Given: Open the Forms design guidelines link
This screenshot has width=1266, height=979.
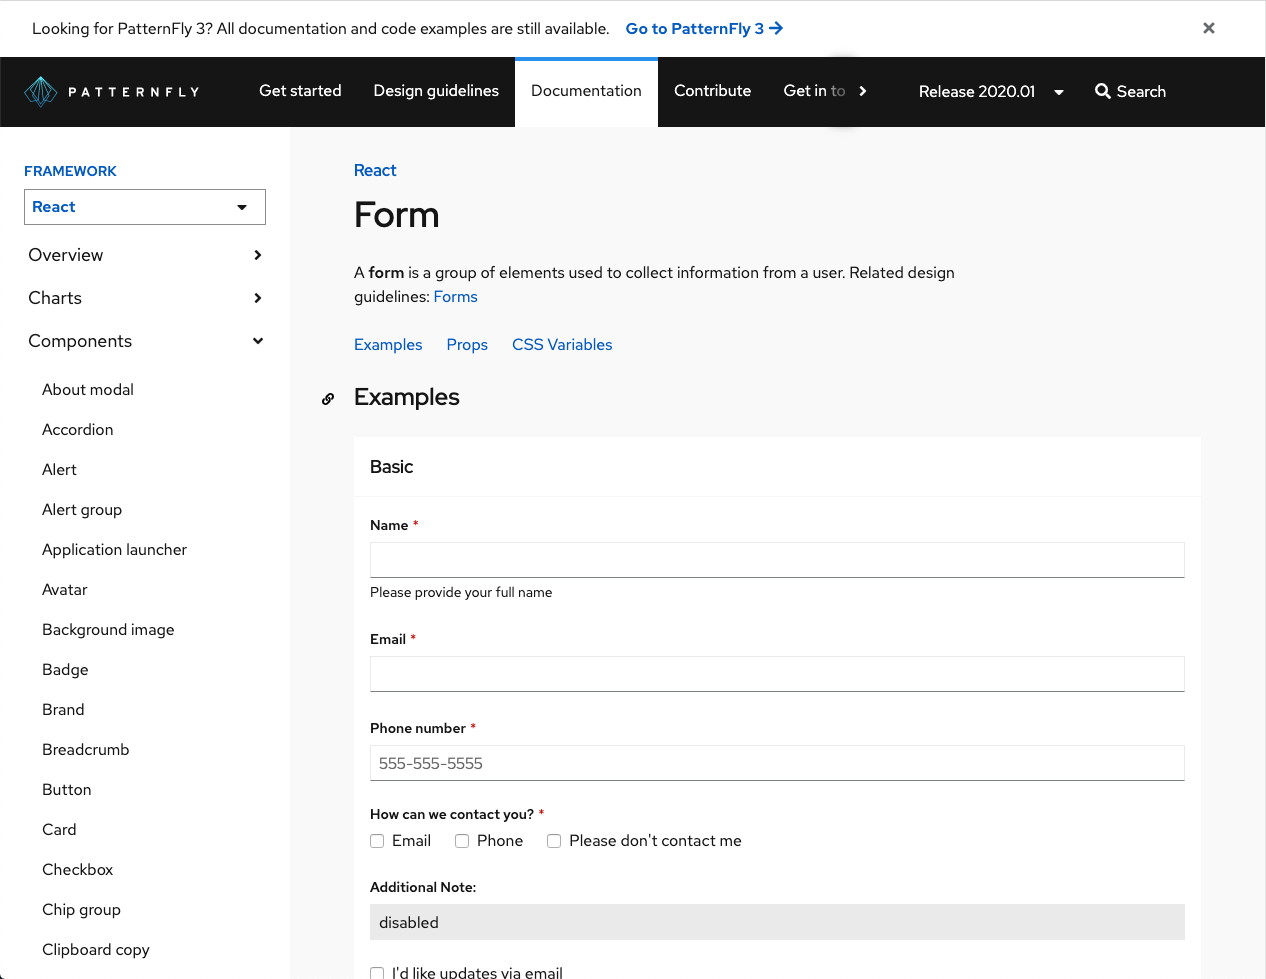Looking at the screenshot, I should click(x=455, y=297).
